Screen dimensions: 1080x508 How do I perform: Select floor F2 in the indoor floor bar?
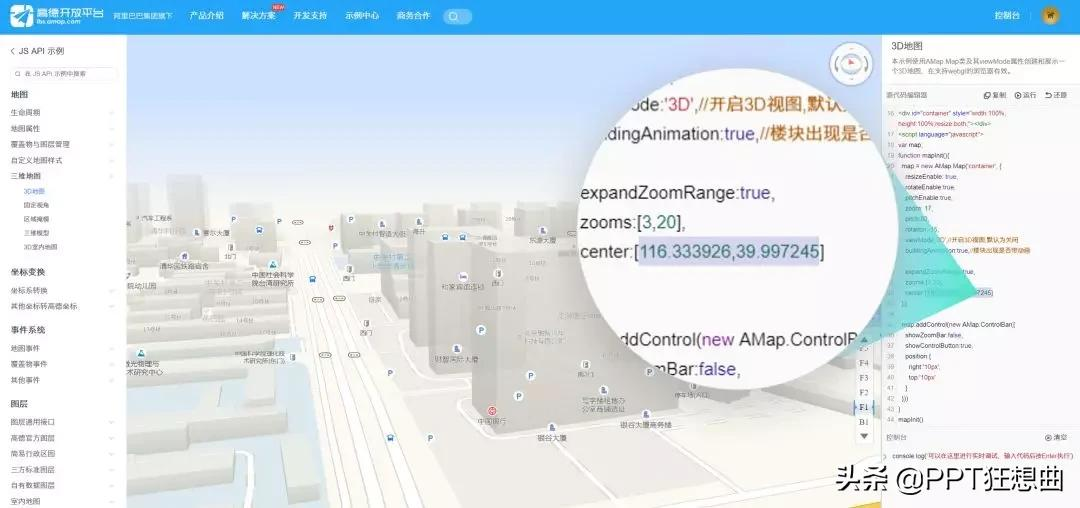[864, 392]
